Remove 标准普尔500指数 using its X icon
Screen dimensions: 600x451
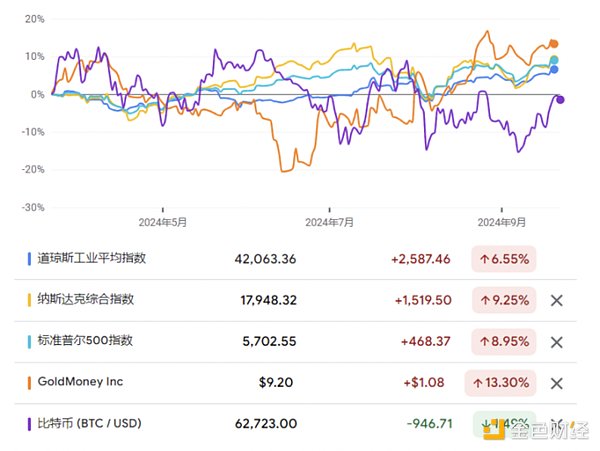coord(558,341)
